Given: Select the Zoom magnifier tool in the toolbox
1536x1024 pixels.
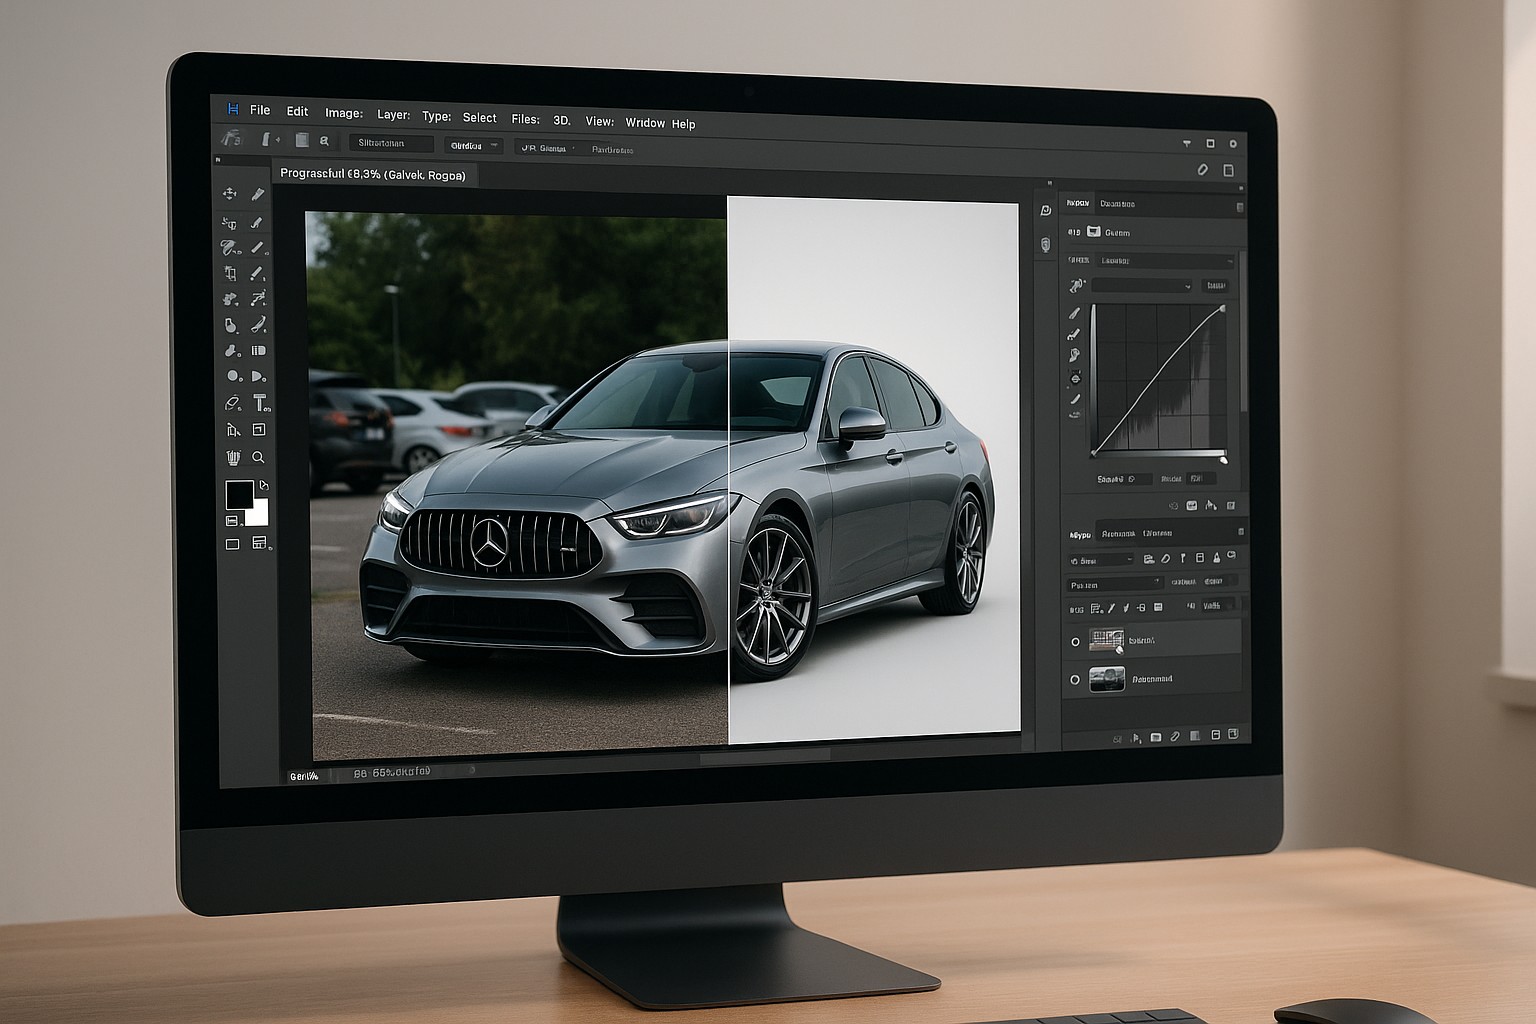Looking at the screenshot, I should pos(258,457).
